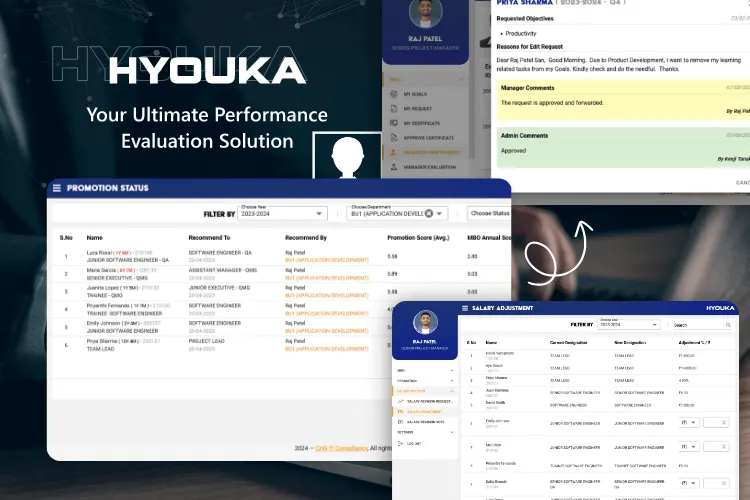
Task: Click adjustment amount field for Sofia Bianchi
Action: (716, 483)
